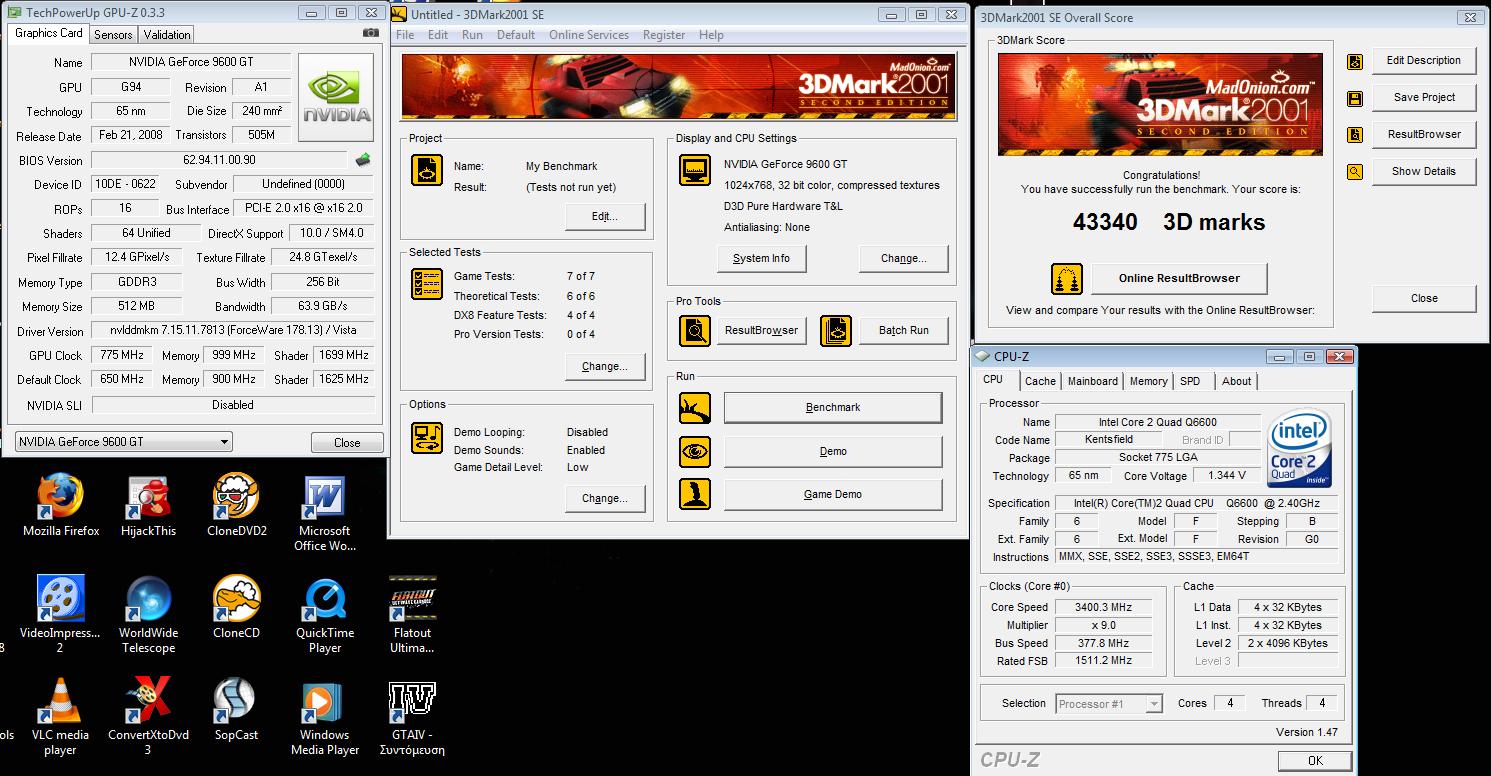Viewport: 1491px width, 776px height.
Task: Click the Demo button
Action: [x=833, y=452]
